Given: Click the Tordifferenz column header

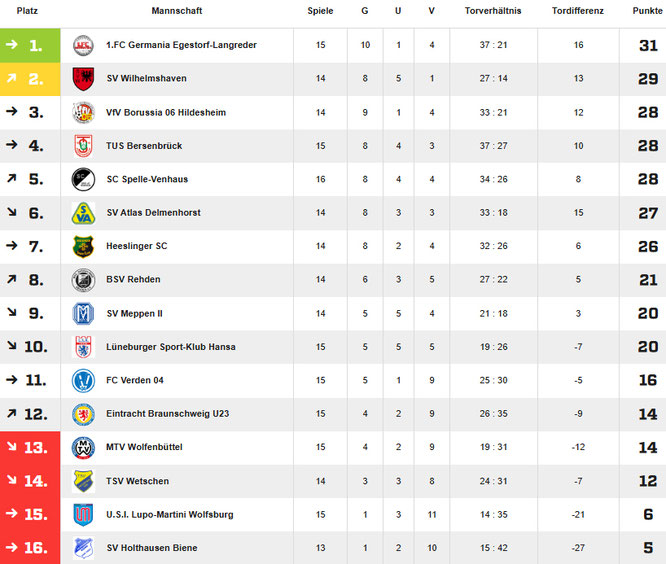Looking at the screenshot, I should pos(577,10).
